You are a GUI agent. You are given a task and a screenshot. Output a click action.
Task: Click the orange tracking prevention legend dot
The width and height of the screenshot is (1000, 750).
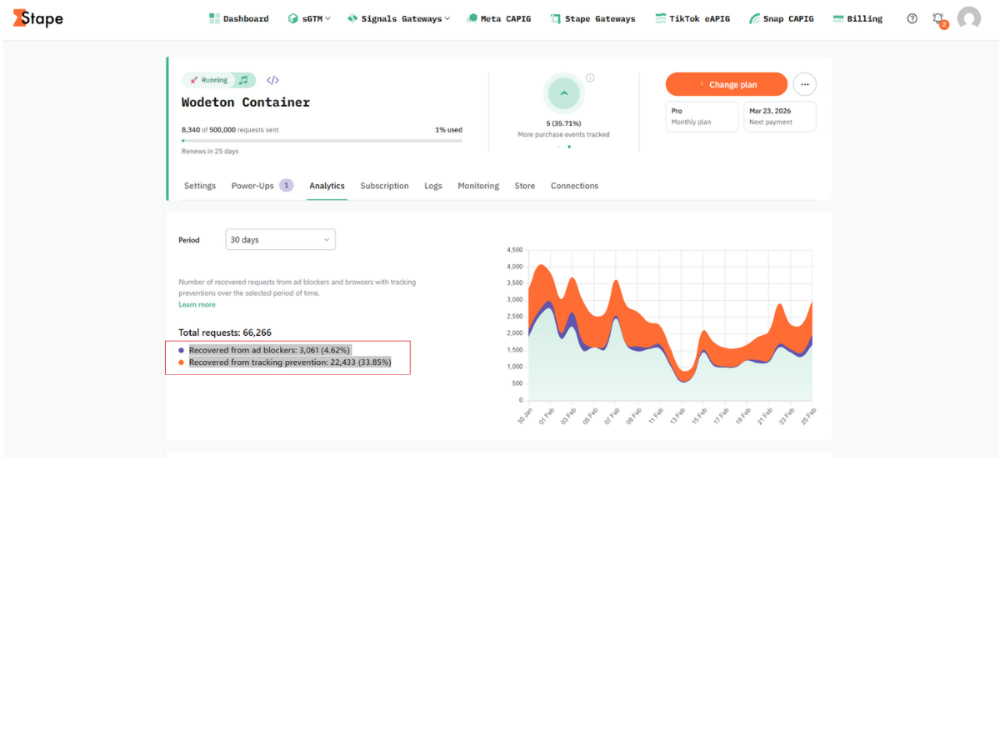[181, 362]
